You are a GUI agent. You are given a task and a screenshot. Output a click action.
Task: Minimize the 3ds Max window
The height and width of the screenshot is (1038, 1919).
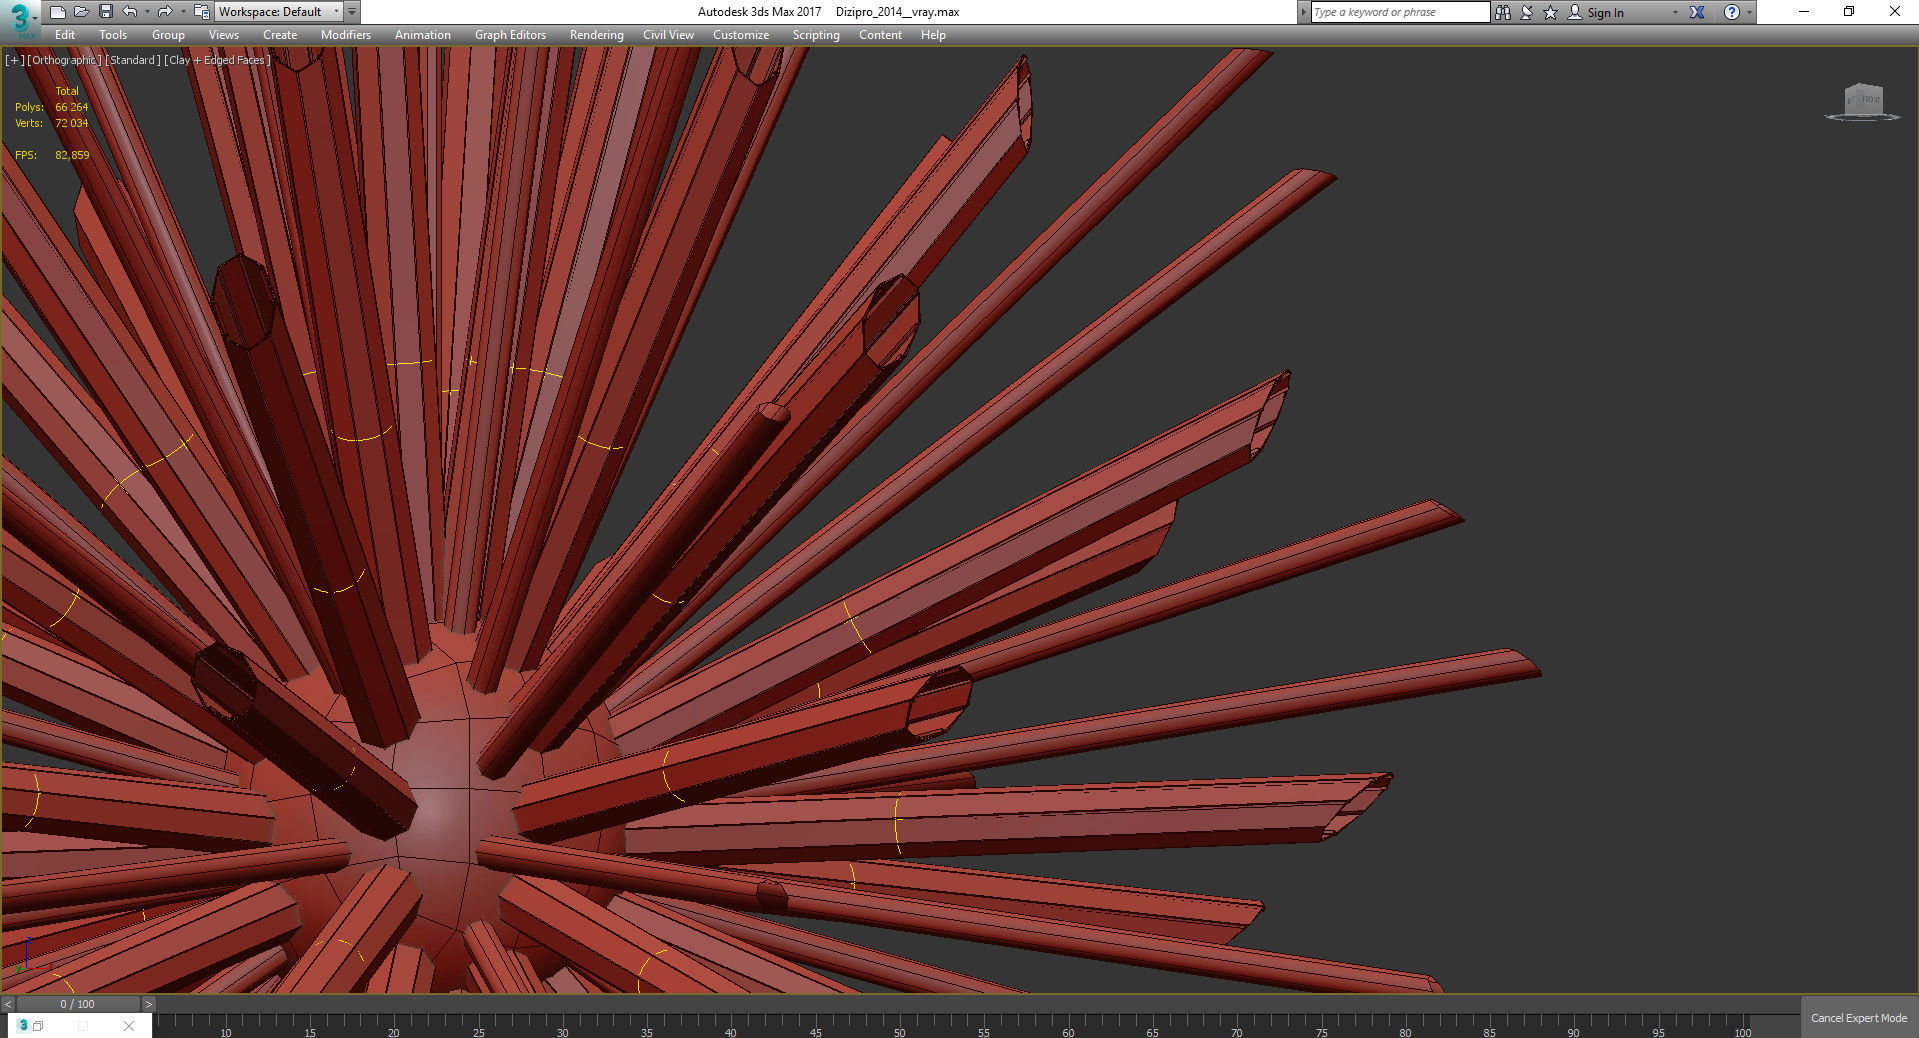(1804, 12)
